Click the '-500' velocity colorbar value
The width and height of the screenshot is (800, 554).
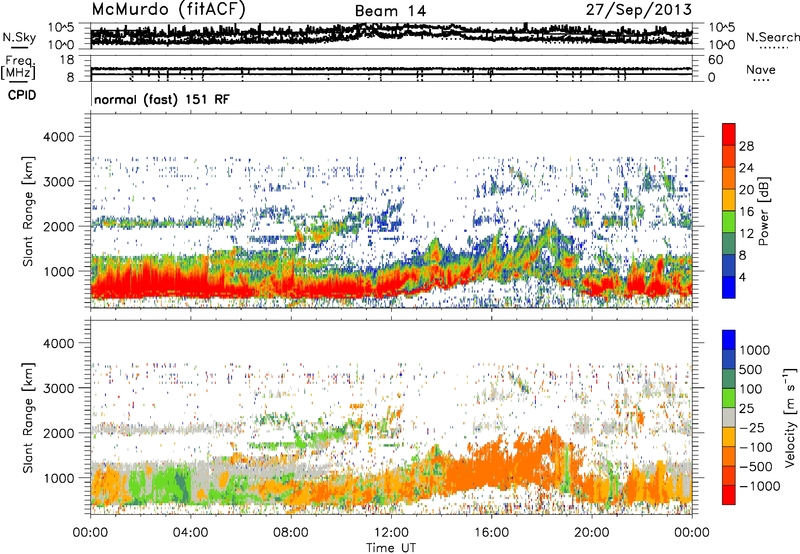tap(756, 466)
